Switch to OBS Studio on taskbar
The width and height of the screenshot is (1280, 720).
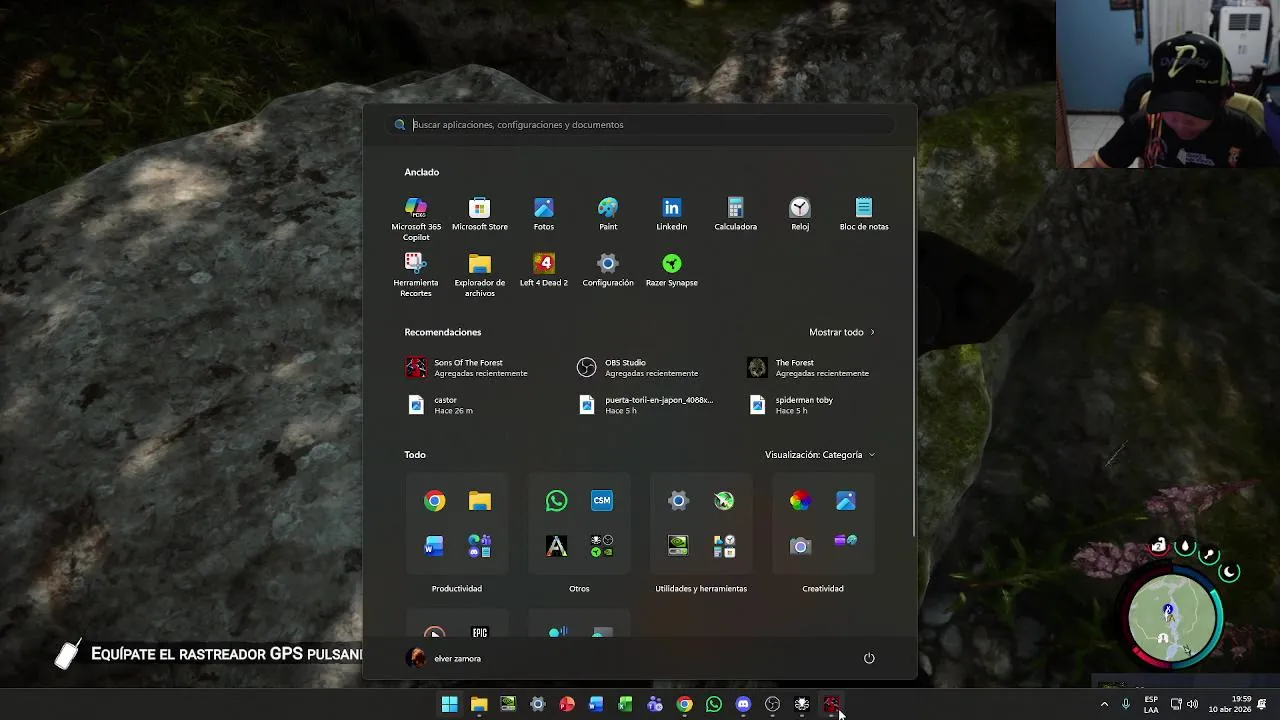772,705
